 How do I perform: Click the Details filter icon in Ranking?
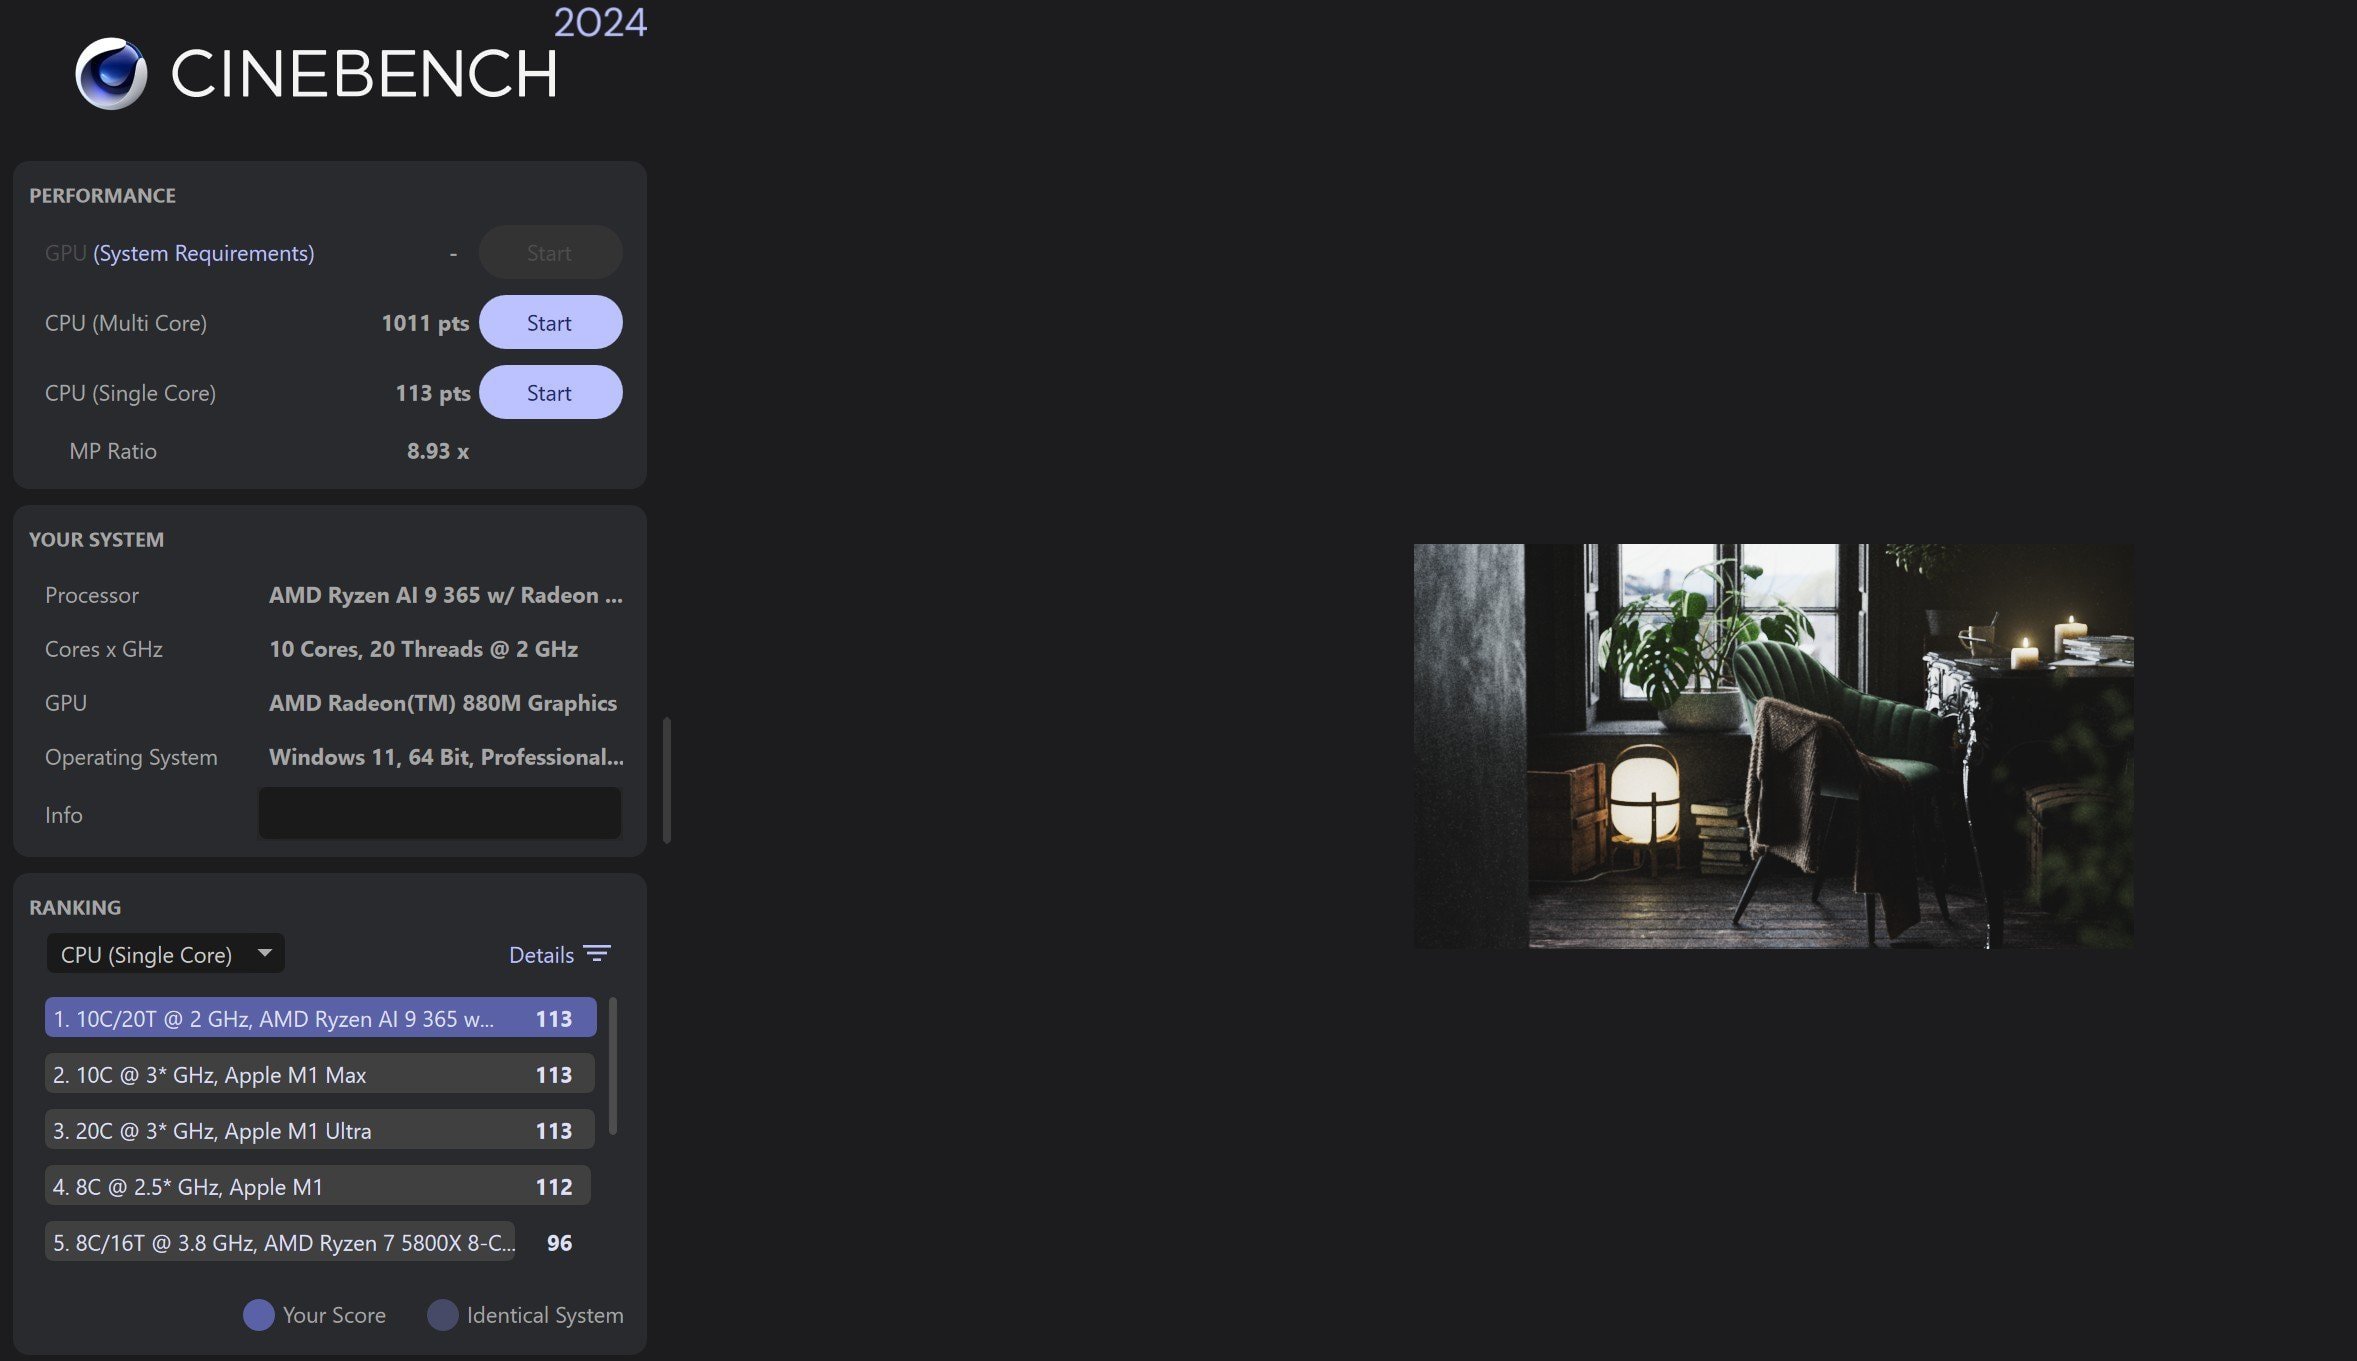pyautogui.click(x=598, y=951)
